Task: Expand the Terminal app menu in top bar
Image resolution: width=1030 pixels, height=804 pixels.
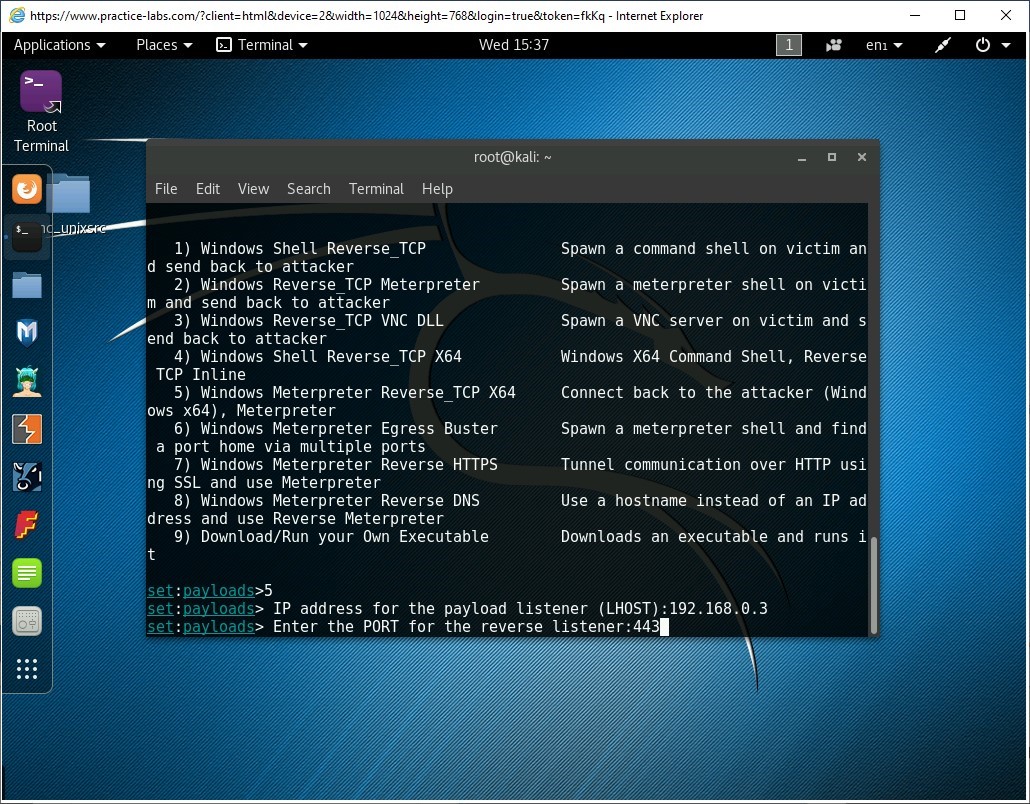Action: click(262, 45)
